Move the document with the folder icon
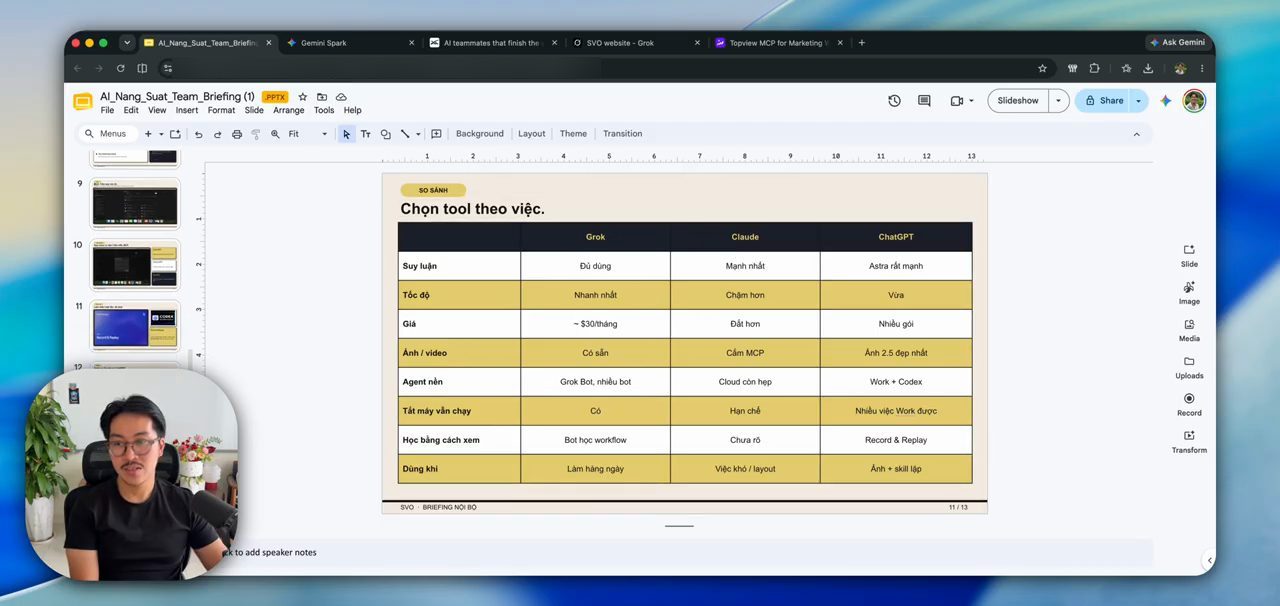Image resolution: width=1280 pixels, height=606 pixels. tap(322, 97)
